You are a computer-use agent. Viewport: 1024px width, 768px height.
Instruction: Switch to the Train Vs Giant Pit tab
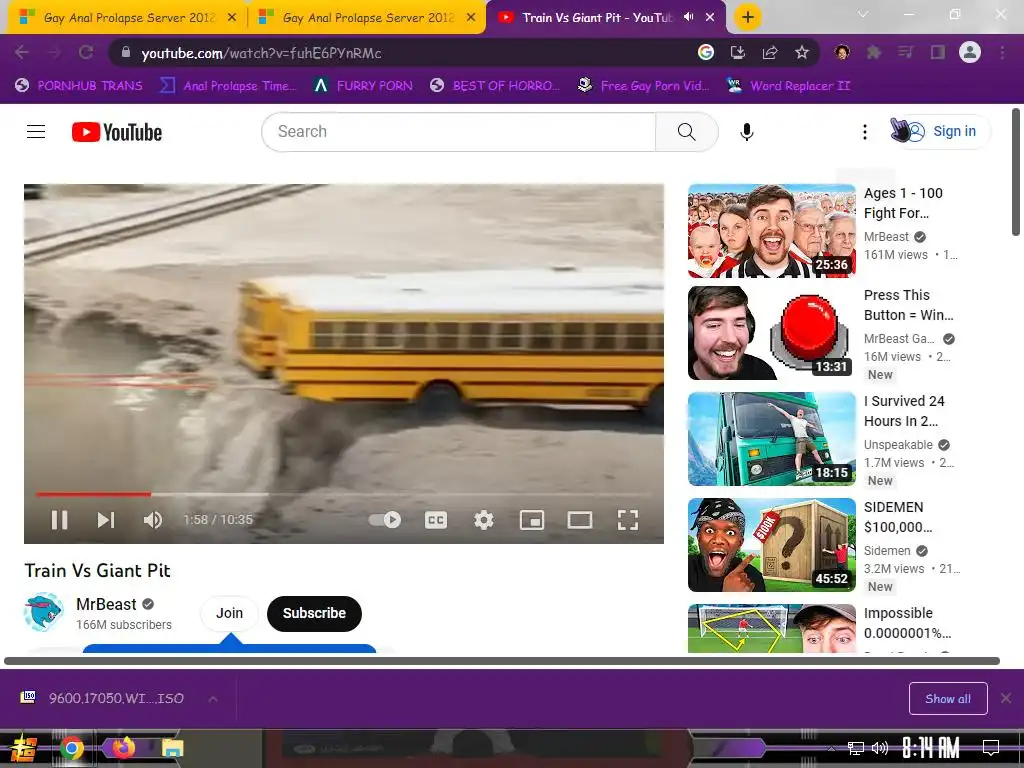coord(596,18)
